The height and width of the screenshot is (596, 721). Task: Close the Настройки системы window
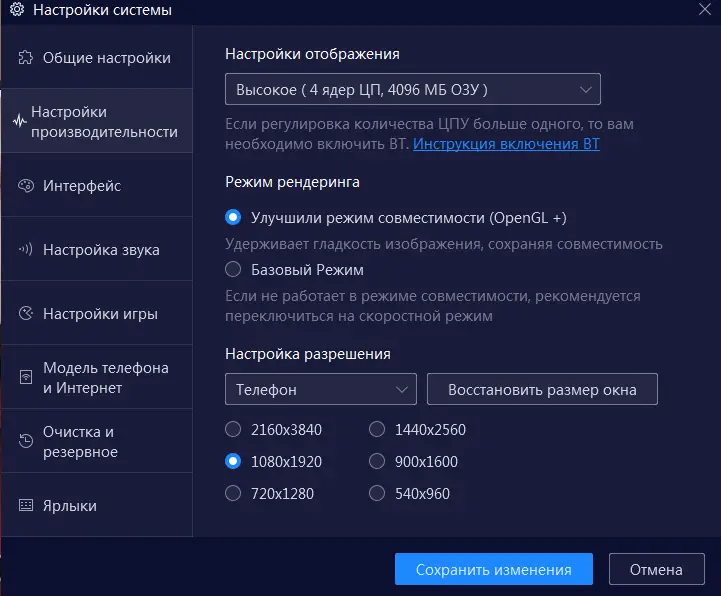click(704, 9)
